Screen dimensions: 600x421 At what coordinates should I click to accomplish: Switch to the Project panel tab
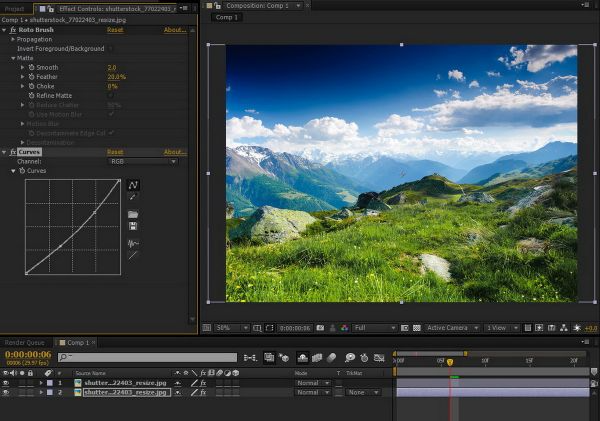click(x=14, y=8)
